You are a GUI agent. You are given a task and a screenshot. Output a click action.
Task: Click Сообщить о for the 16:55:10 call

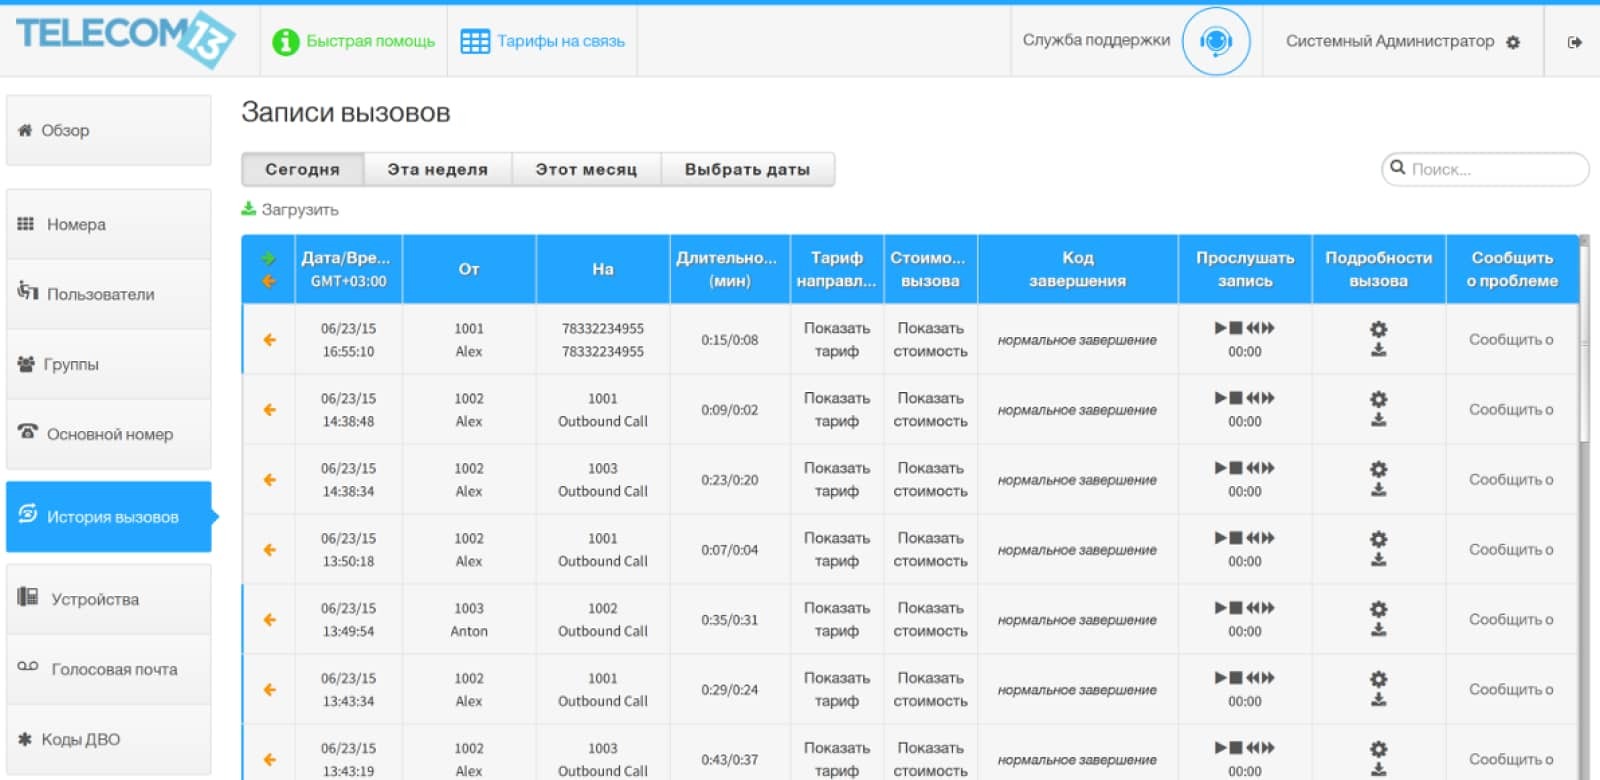tap(1511, 339)
